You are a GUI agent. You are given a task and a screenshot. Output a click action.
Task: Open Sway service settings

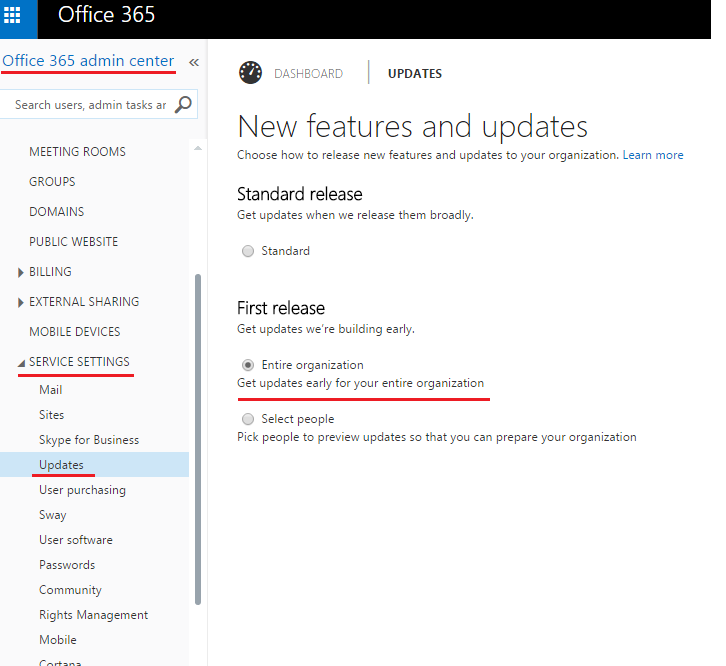click(53, 515)
